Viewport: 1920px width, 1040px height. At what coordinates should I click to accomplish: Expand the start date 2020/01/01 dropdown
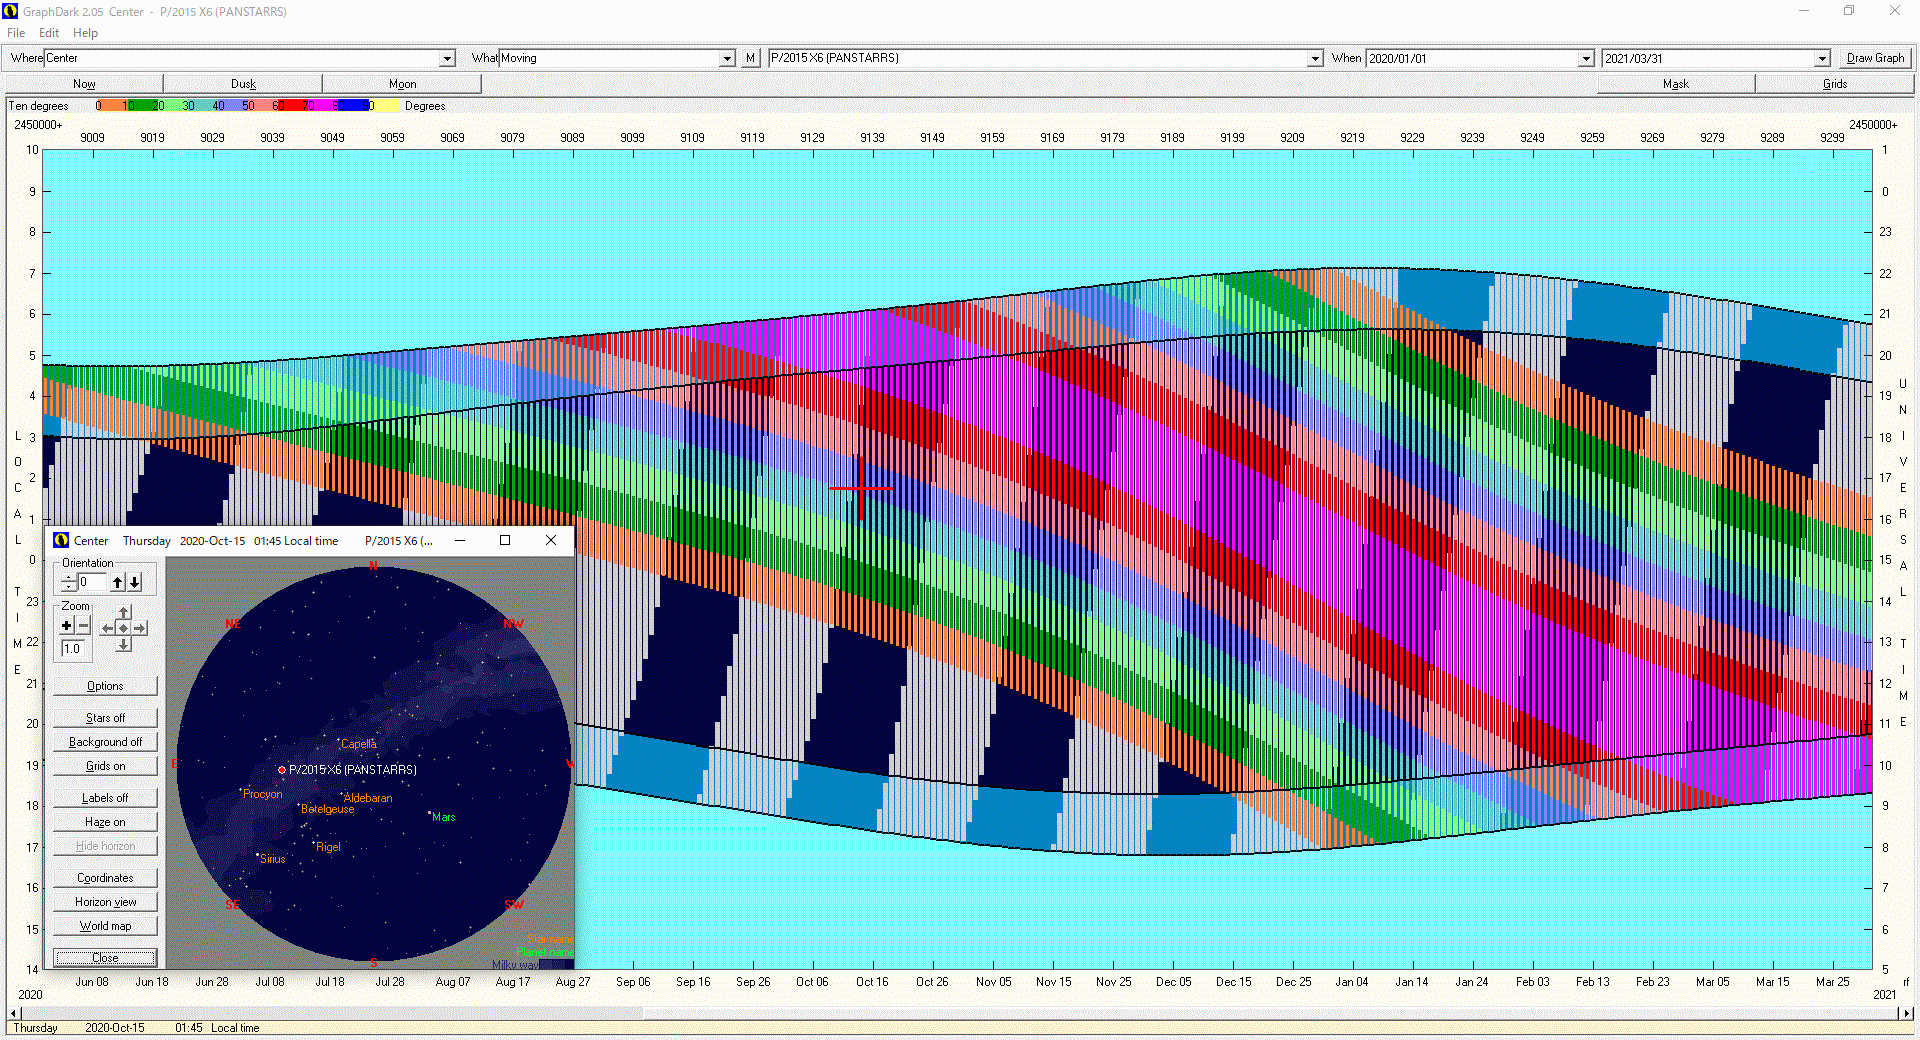1586,59
